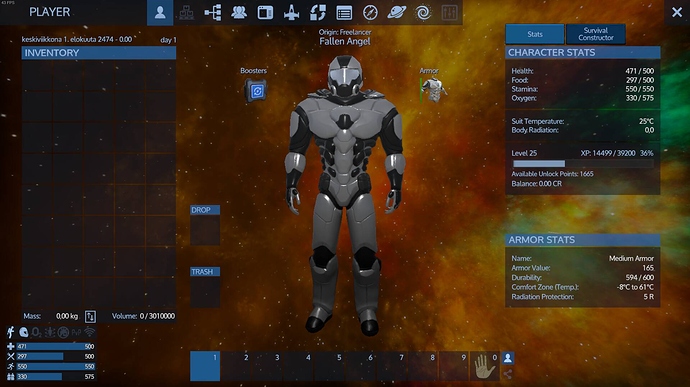The image size is (690, 387).
Task: Switch to the Survival Constructor tab
Action: coord(596,34)
